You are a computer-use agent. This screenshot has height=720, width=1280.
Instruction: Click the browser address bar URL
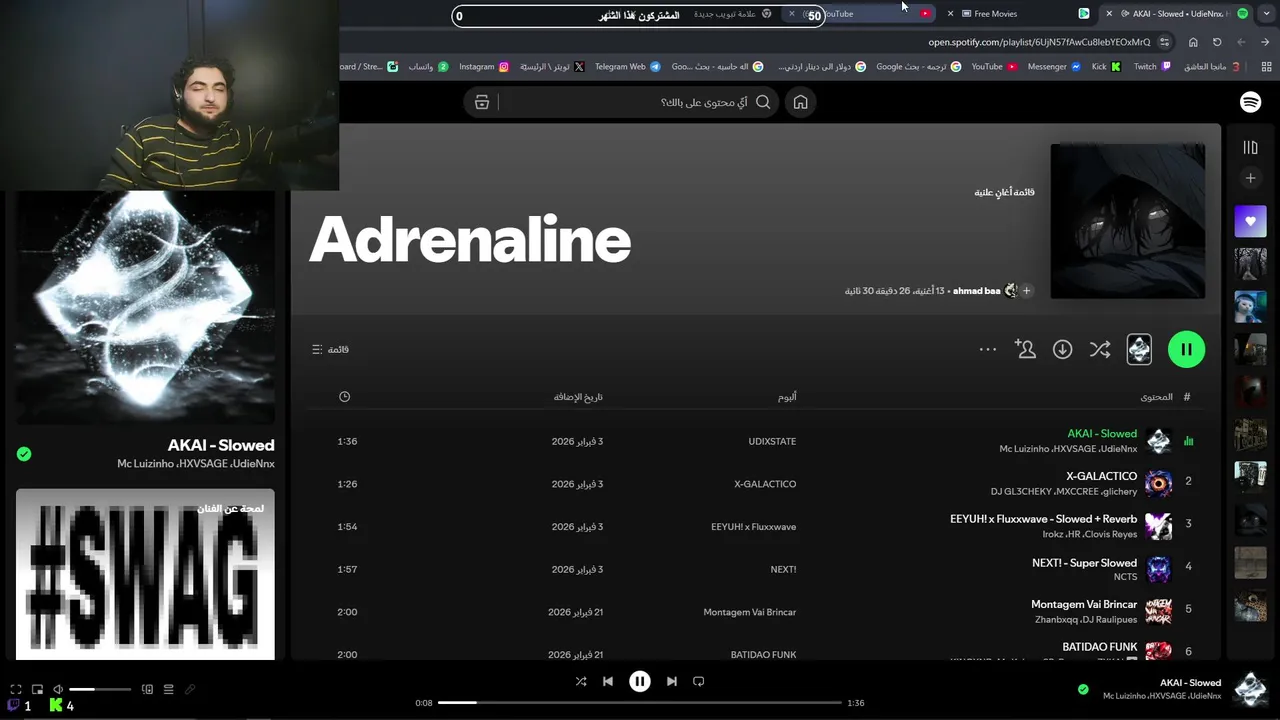[1039, 42]
